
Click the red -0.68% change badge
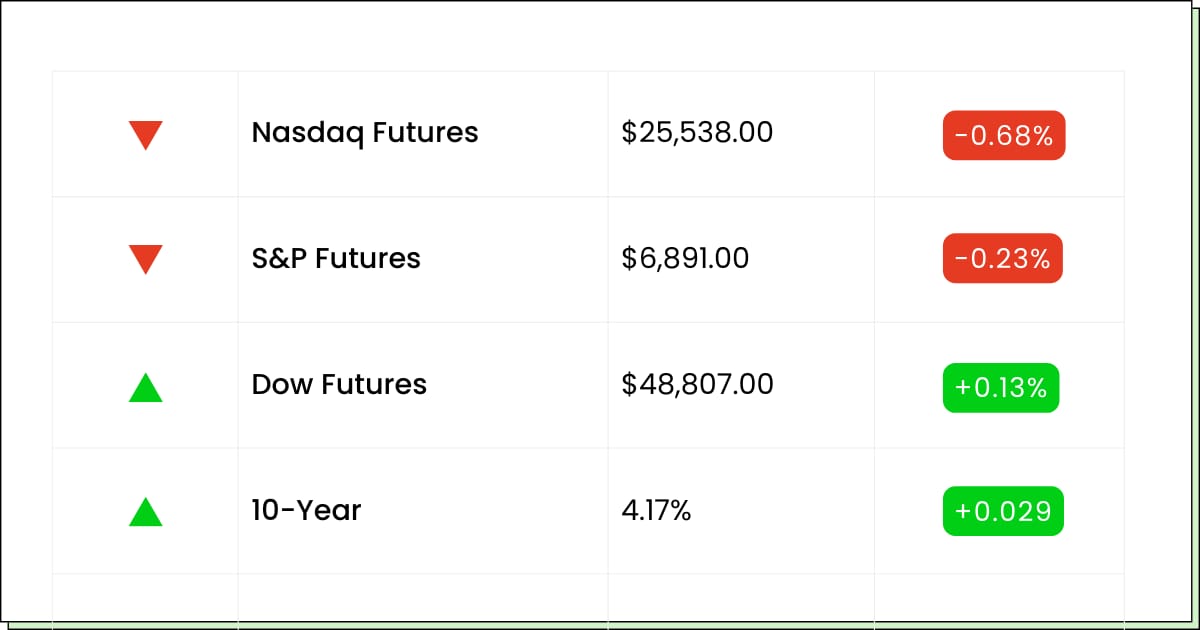[1004, 136]
